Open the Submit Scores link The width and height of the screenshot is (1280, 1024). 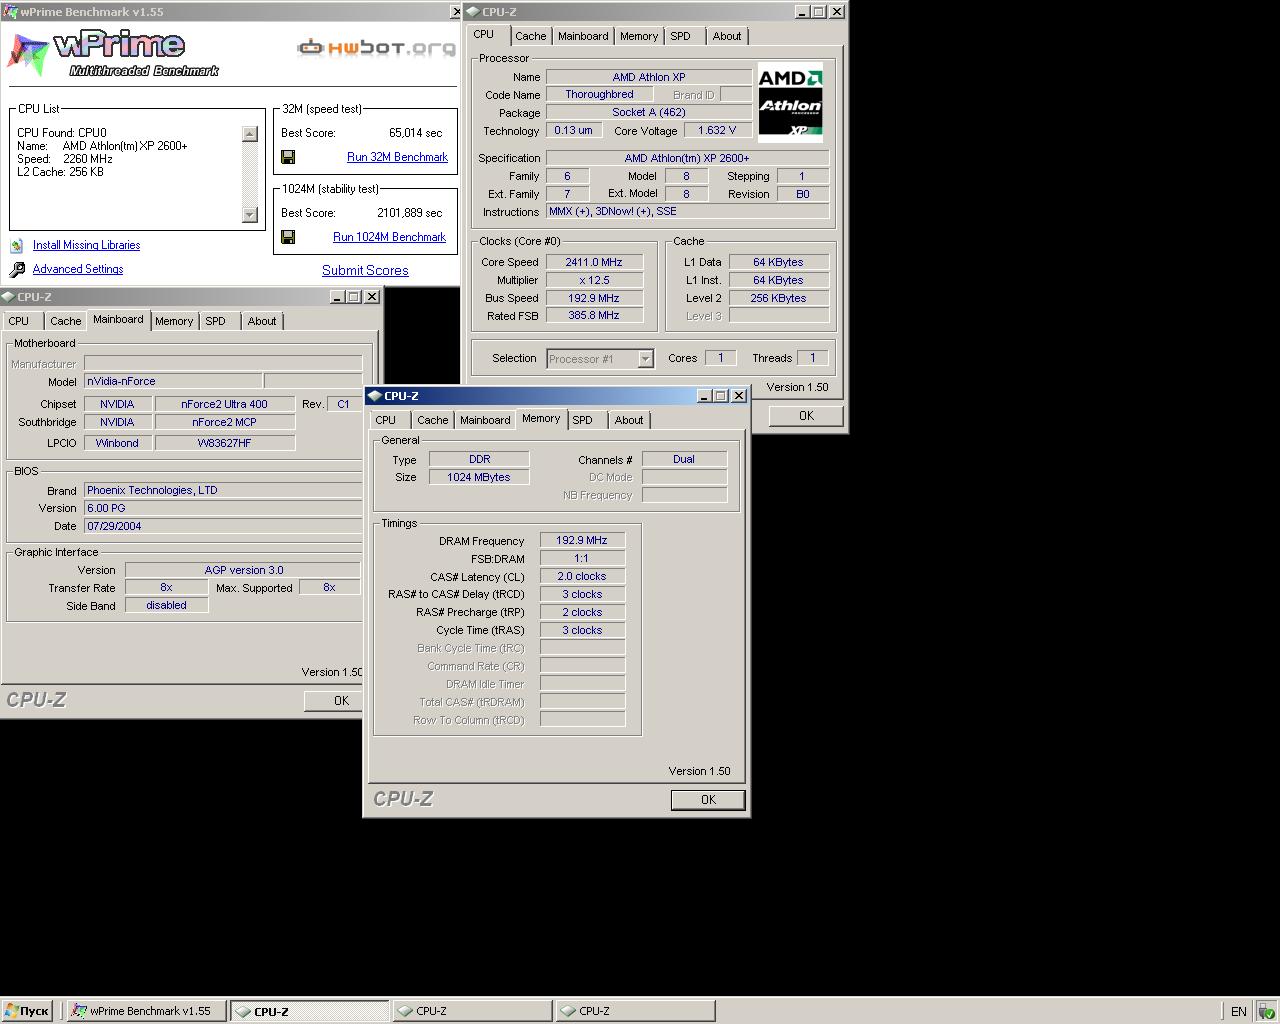[x=365, y=270]
